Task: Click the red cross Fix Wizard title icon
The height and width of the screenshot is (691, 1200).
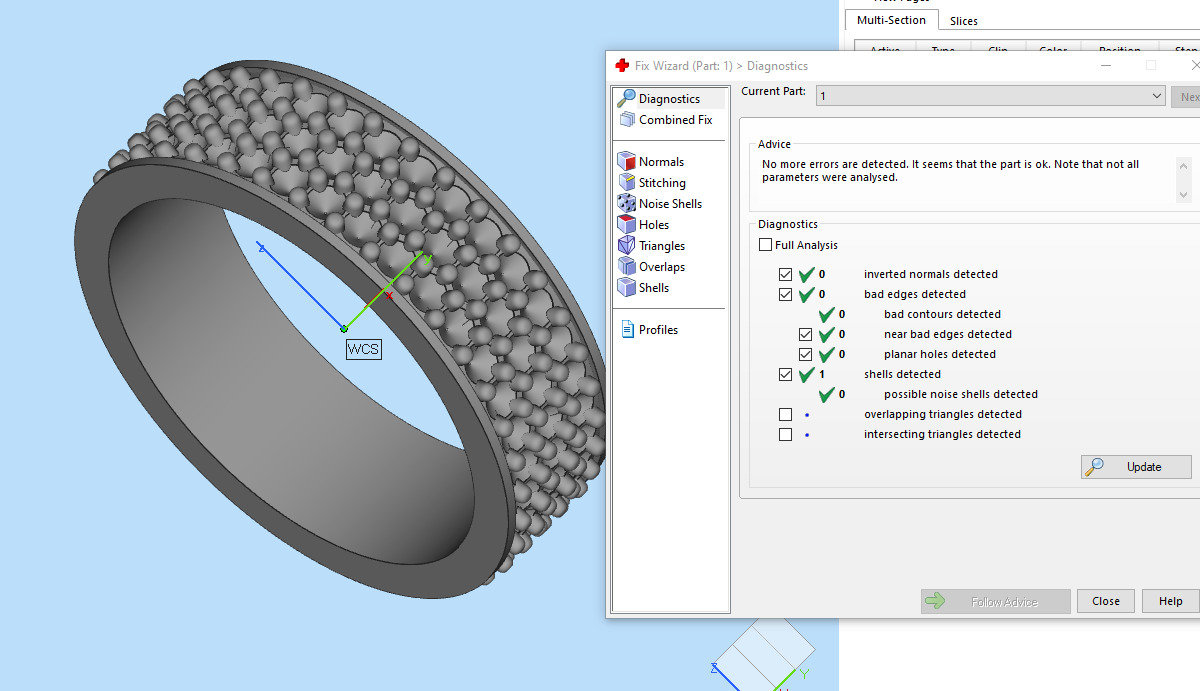Action: pos(621,66)
